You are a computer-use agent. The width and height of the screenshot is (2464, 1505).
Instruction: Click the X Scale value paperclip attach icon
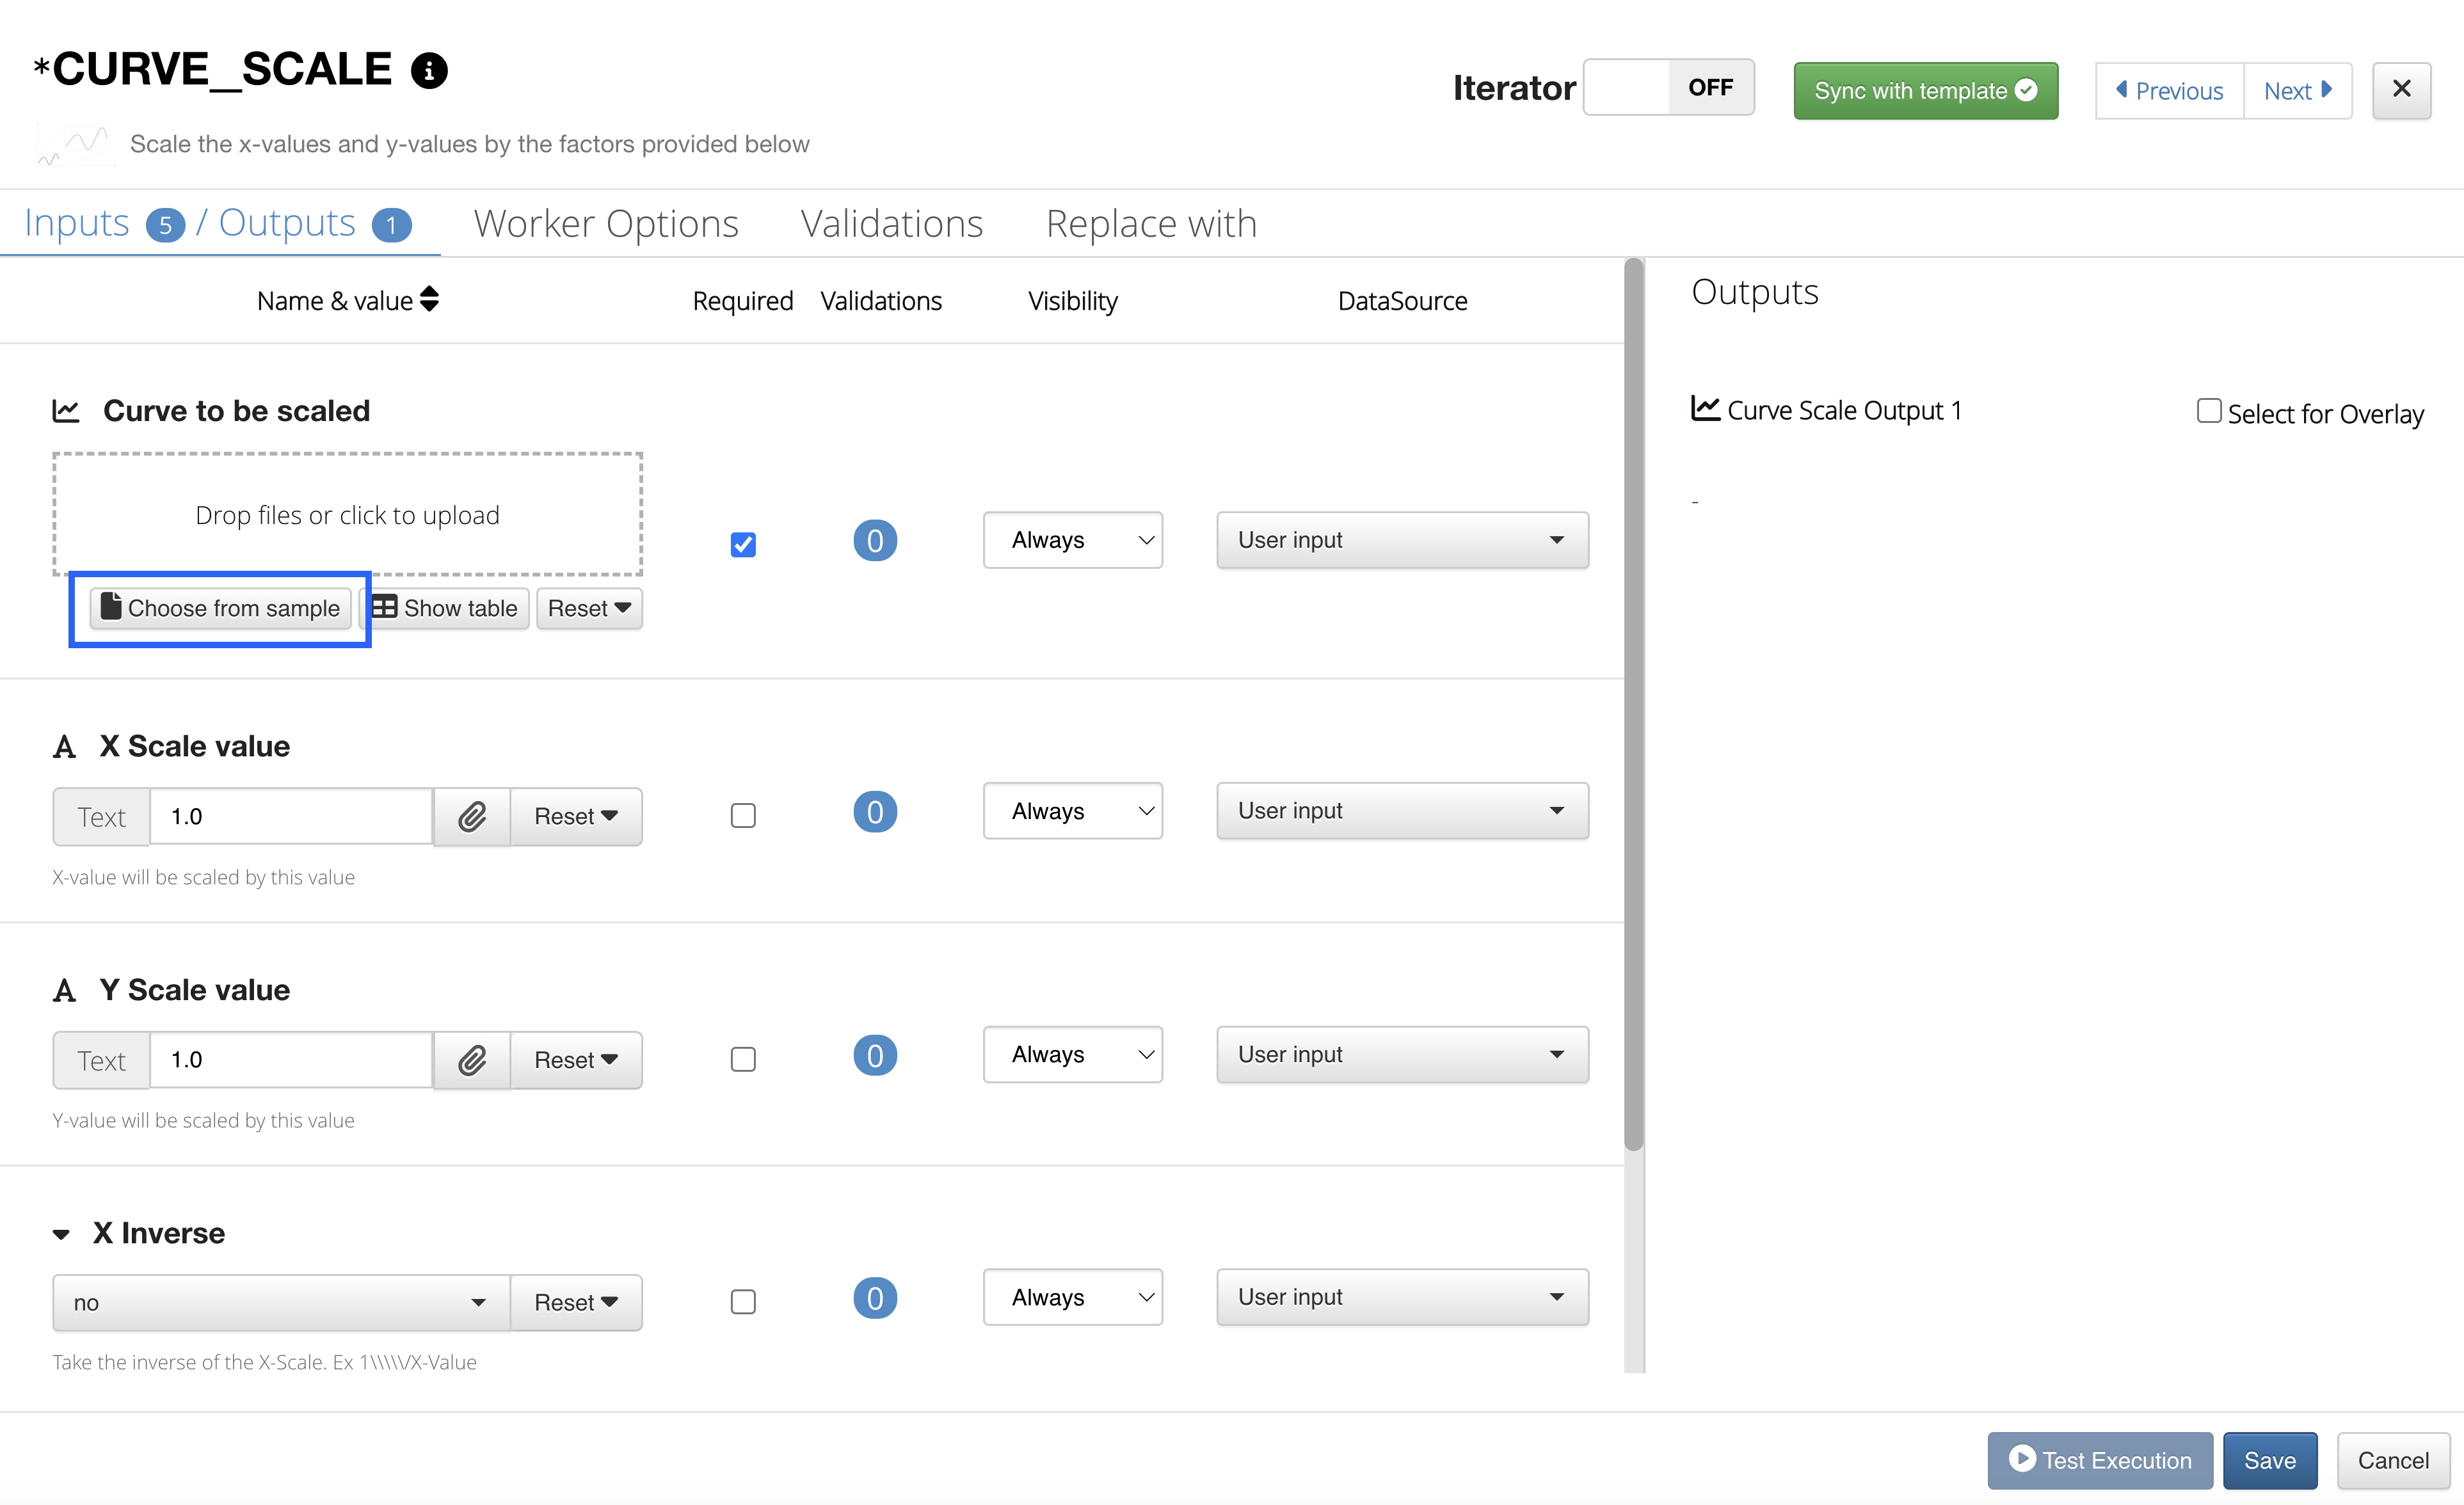(x=472, y=816)
